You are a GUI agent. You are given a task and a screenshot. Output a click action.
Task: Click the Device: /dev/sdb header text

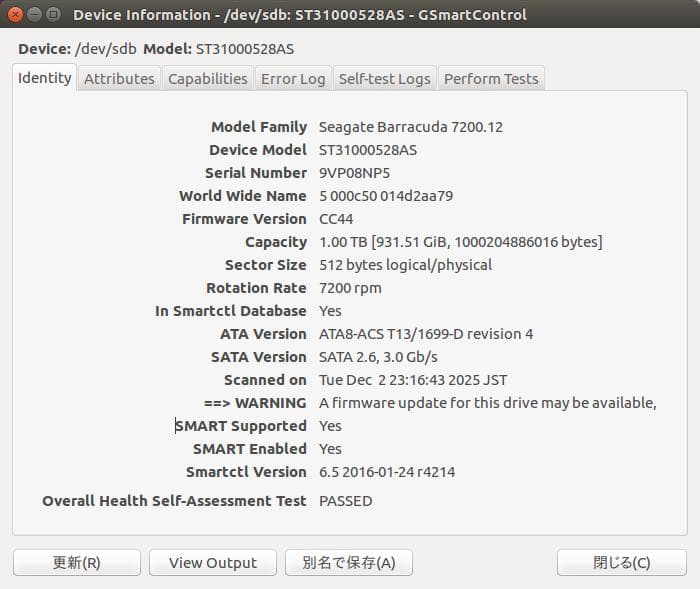point(77,49)
